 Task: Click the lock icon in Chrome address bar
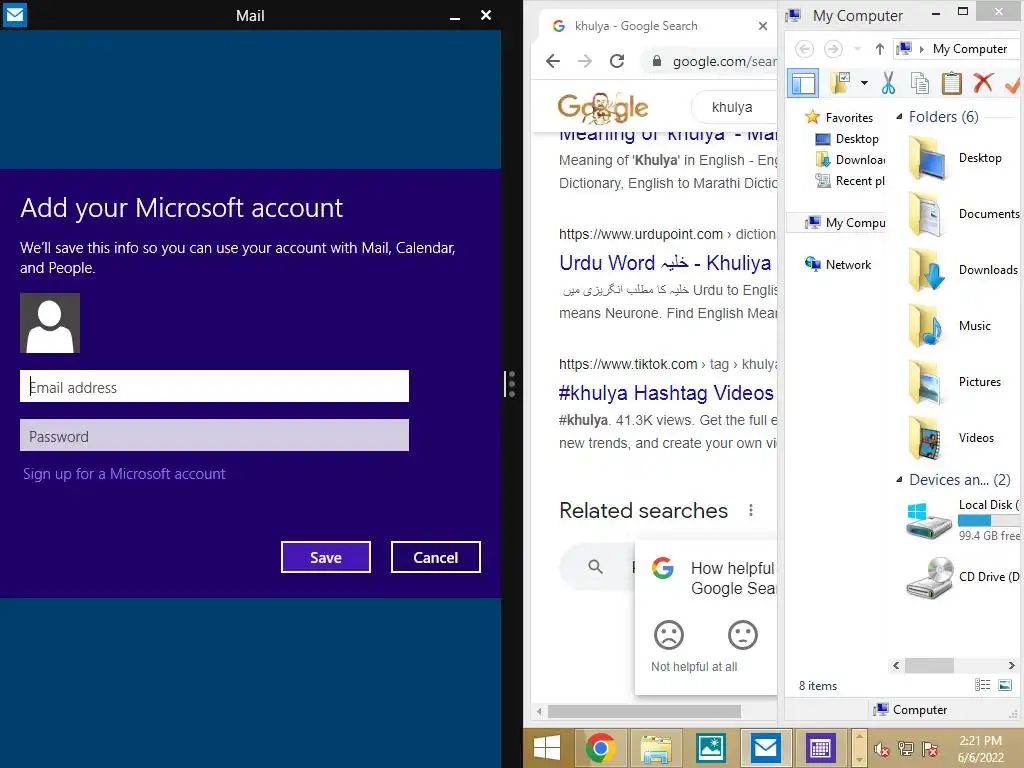pos(657,61)
